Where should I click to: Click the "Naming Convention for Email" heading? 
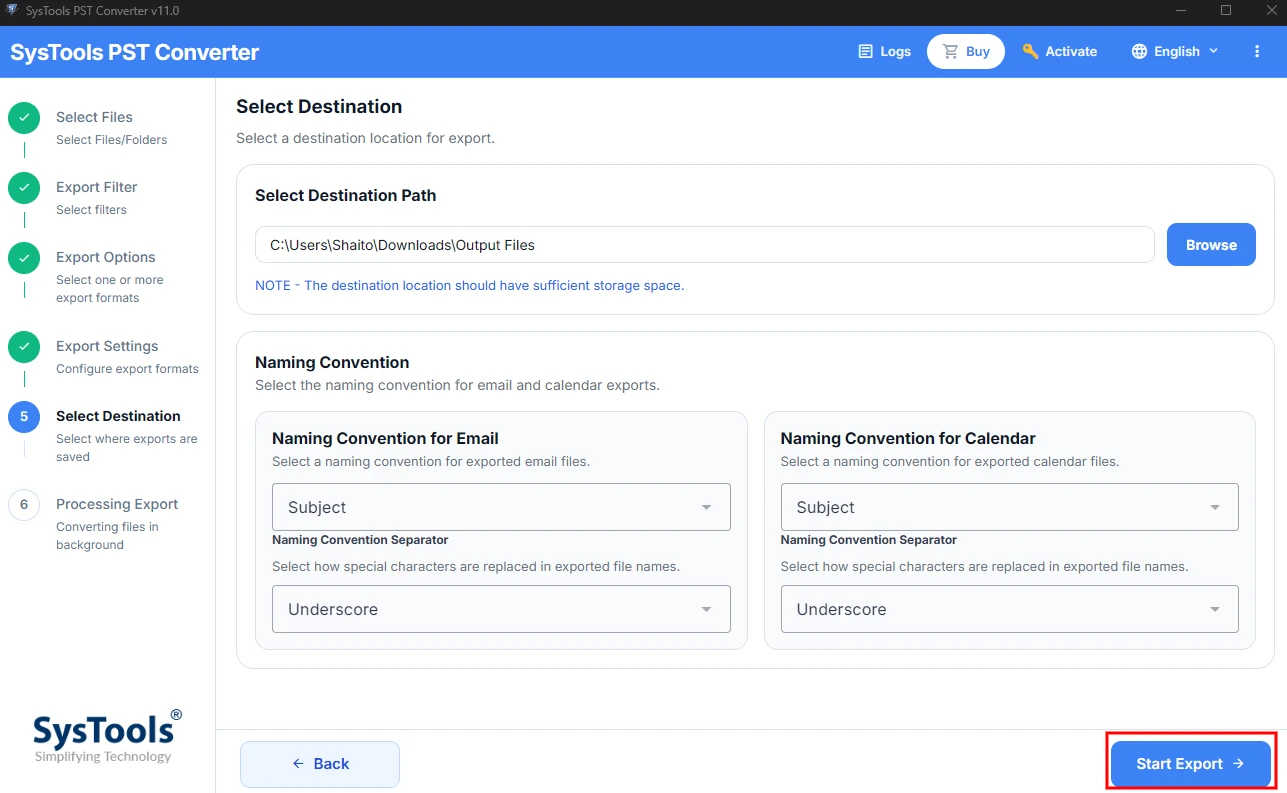[385, 438]
